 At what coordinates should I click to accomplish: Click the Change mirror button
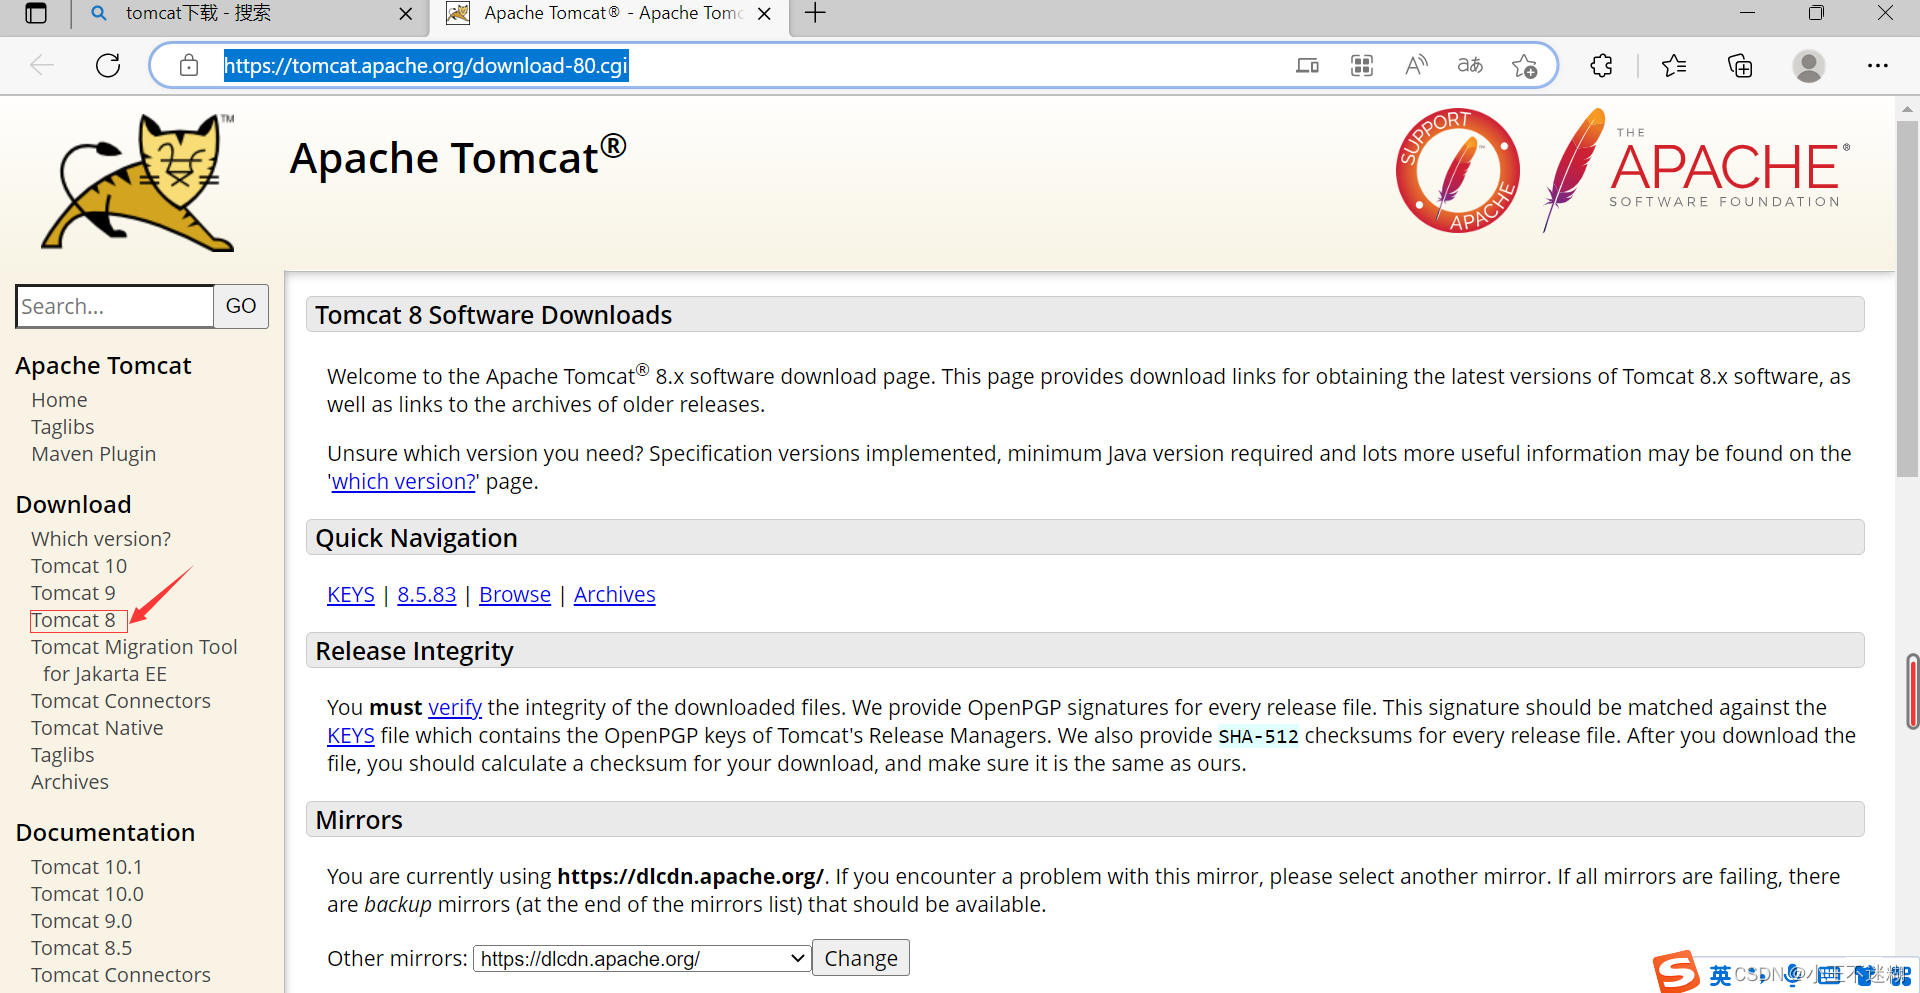click(x=861, y=958)
